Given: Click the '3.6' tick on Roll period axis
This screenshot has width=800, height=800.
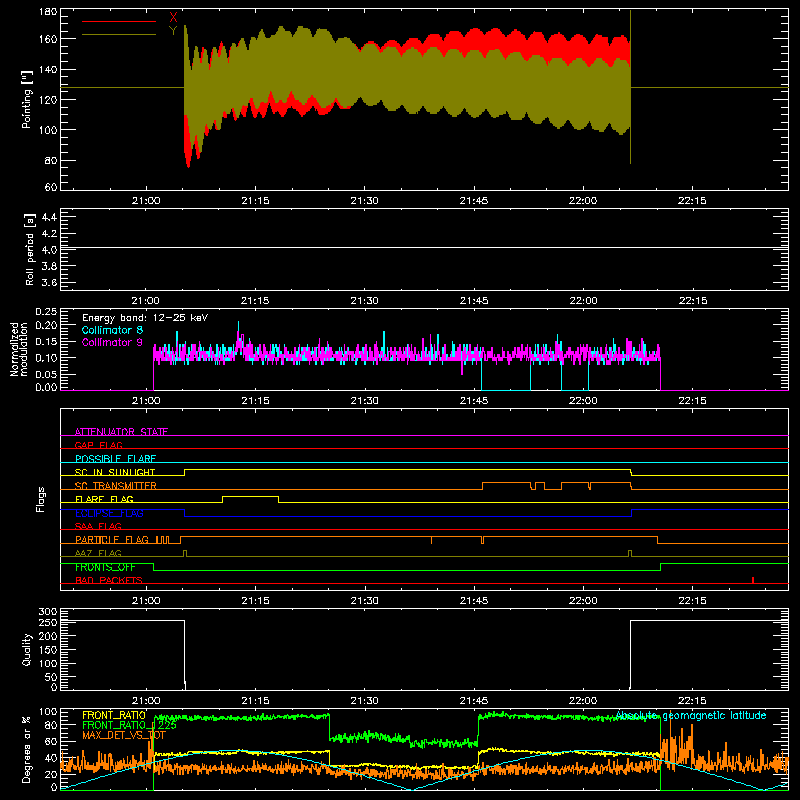Looking at the screenshot, I should coord(49,282).
